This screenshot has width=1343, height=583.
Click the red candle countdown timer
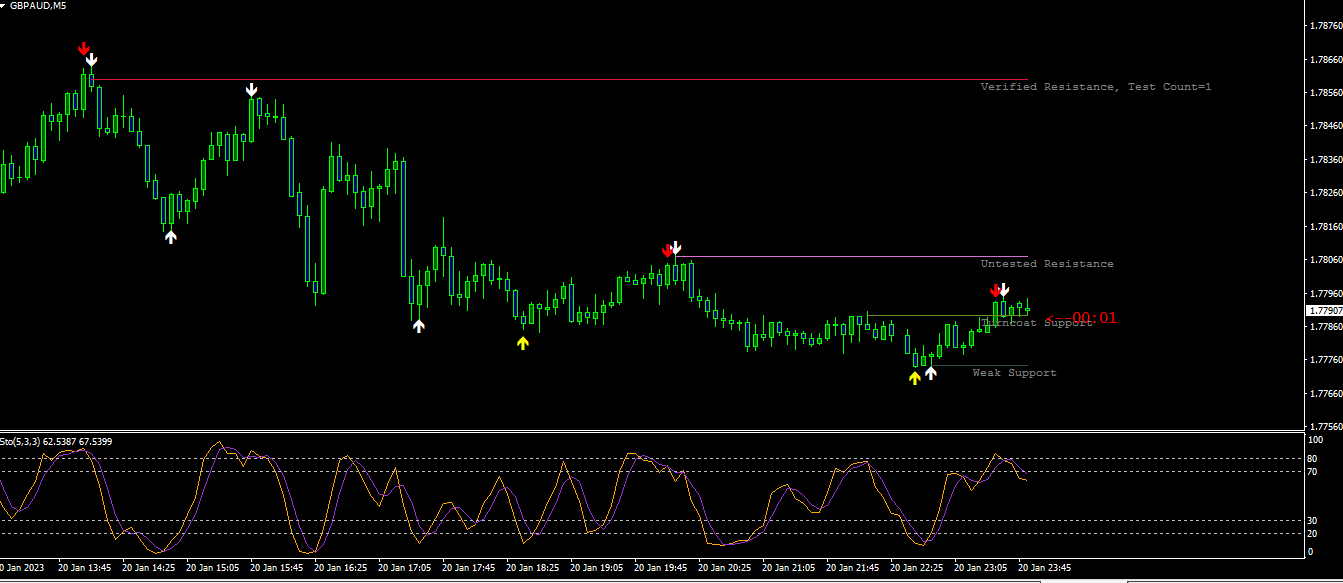click(1081, 318)
